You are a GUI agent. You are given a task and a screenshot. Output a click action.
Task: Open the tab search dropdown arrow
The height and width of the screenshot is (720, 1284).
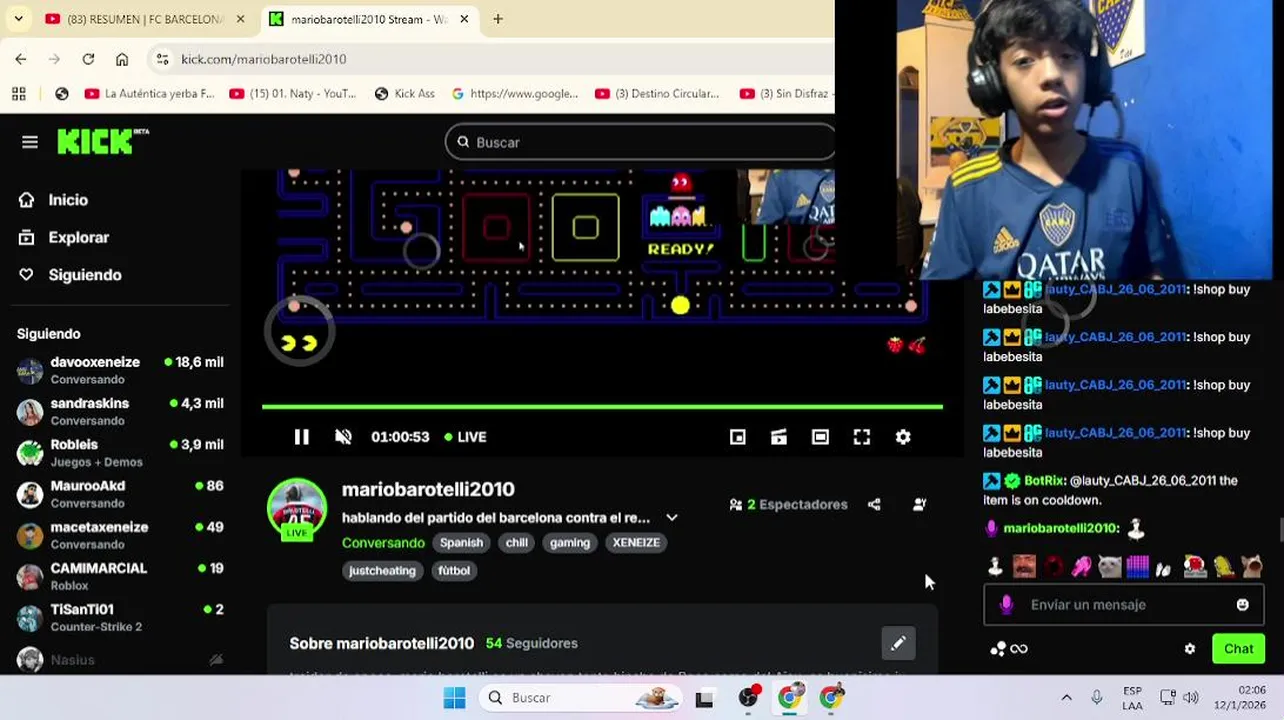(18, 19)
